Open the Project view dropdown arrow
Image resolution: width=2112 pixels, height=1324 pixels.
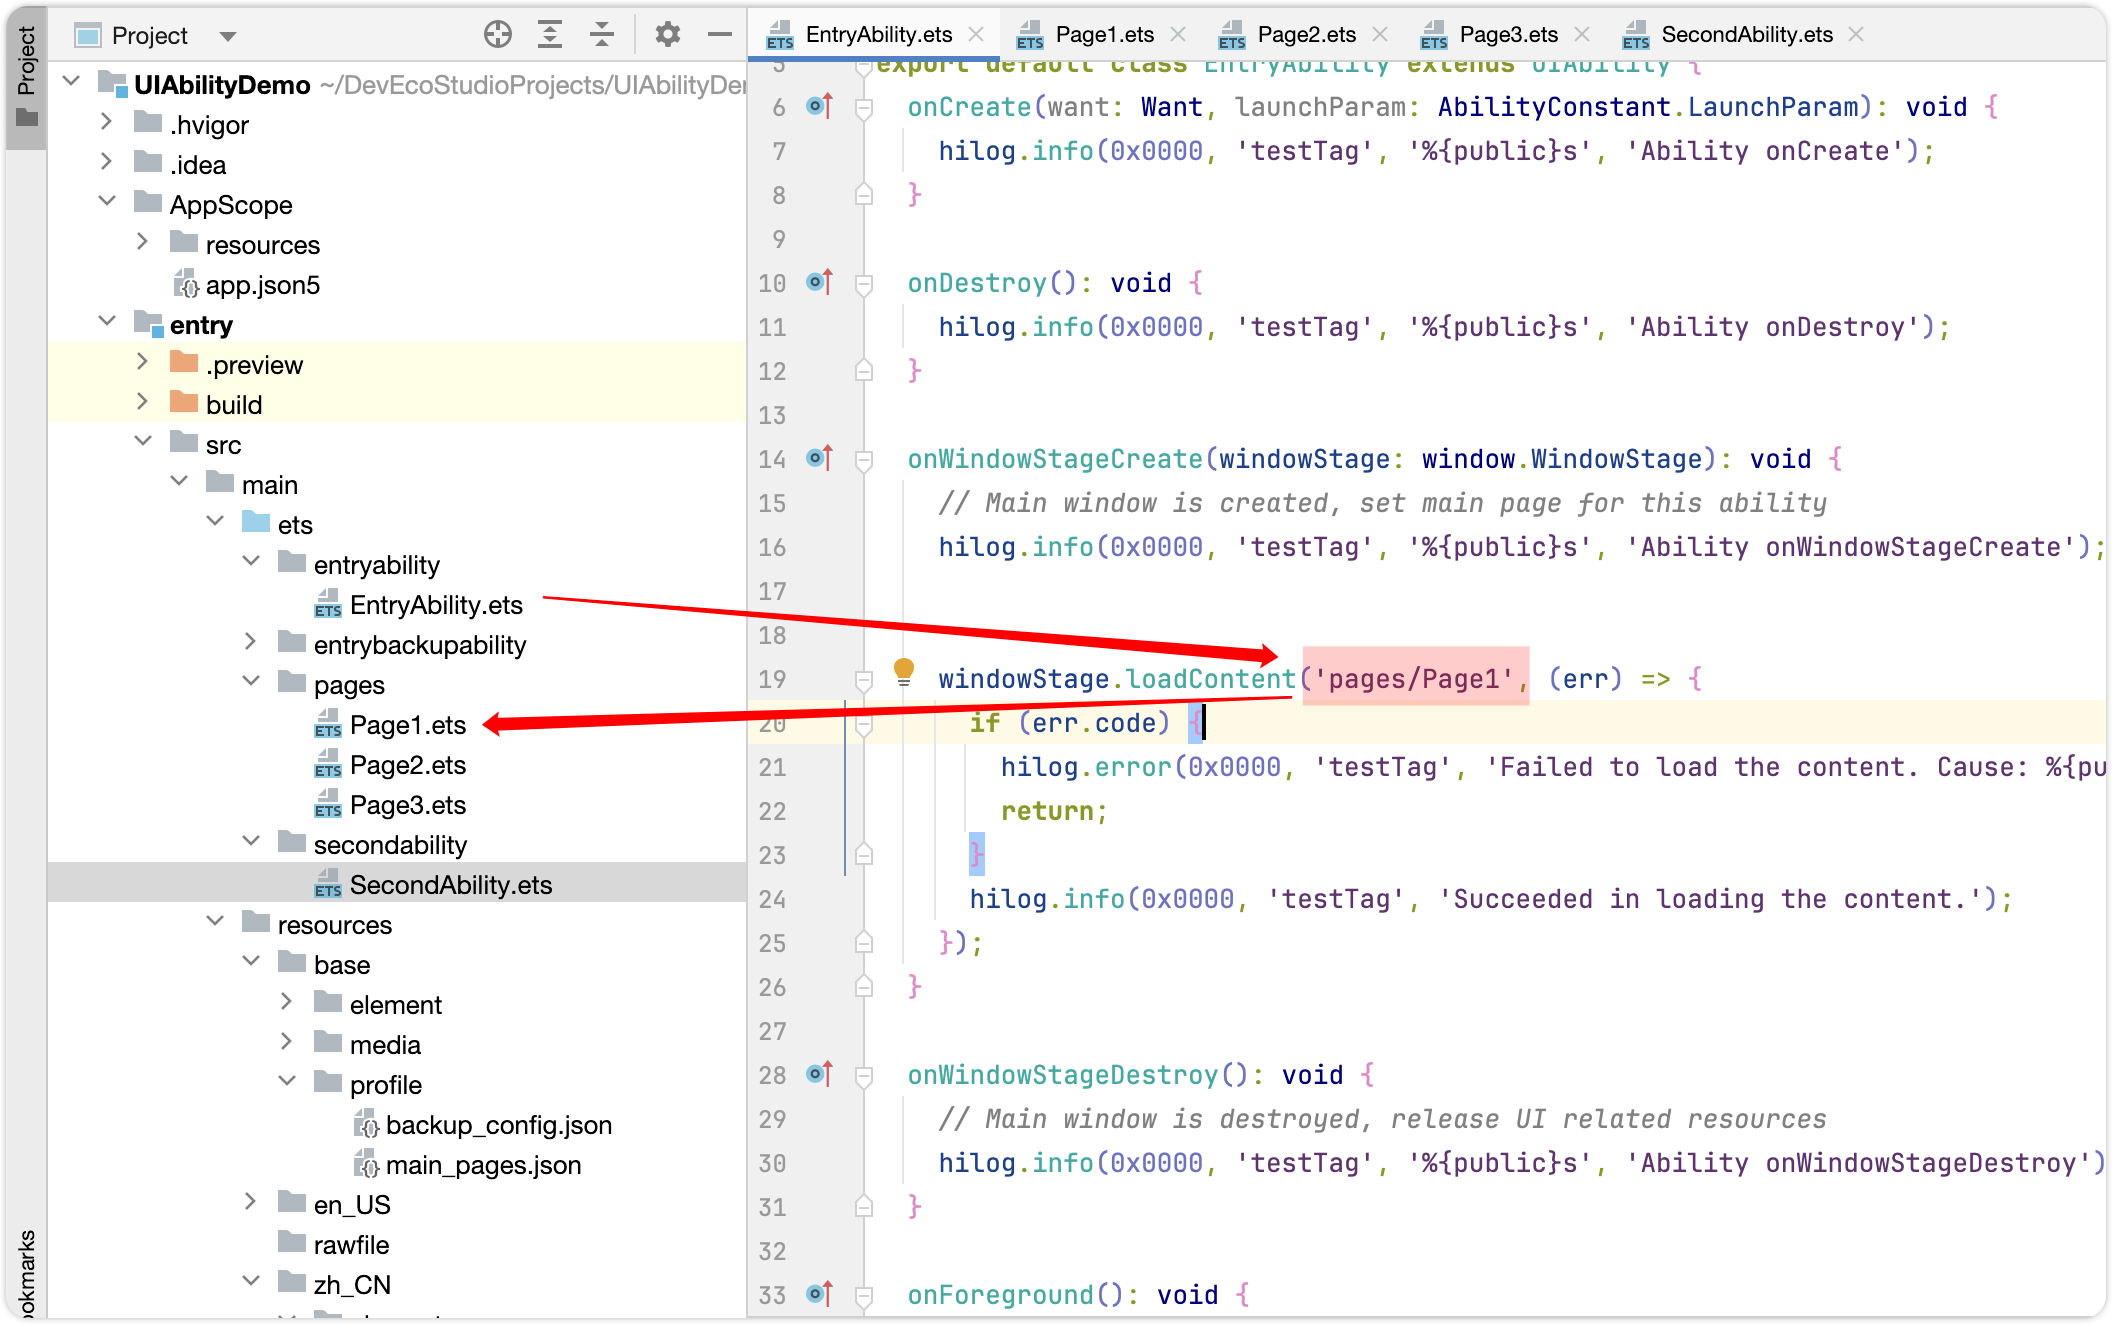point(227,37)
